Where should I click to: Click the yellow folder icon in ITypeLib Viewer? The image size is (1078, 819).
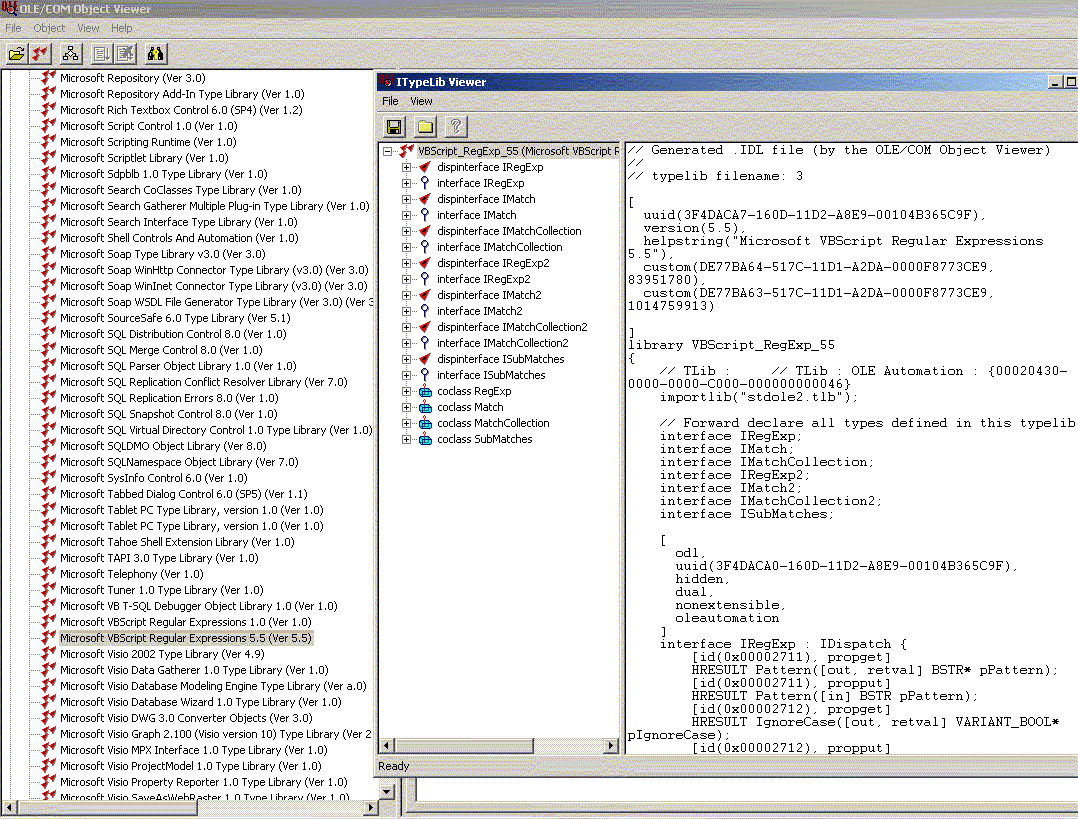point(425,126)
